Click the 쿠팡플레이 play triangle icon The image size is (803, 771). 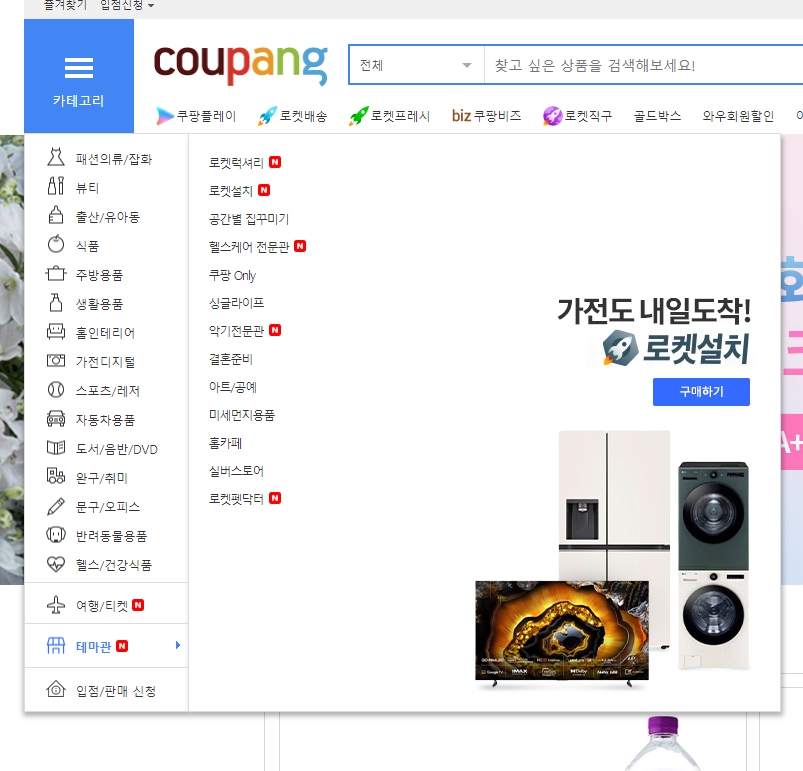(x=164, y=116)
